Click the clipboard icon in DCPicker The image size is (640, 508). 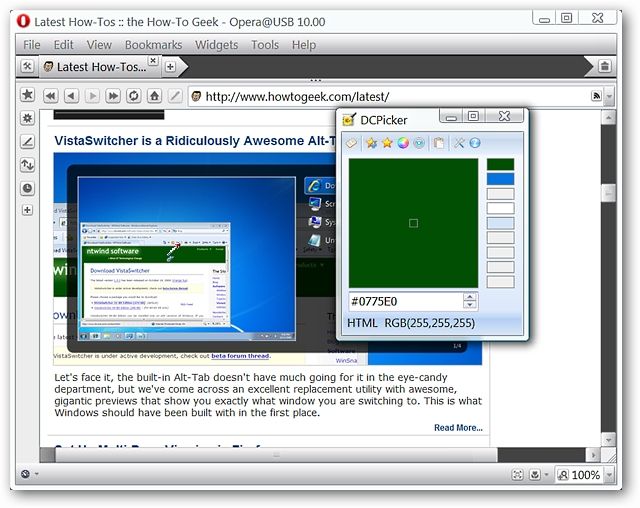439,143
